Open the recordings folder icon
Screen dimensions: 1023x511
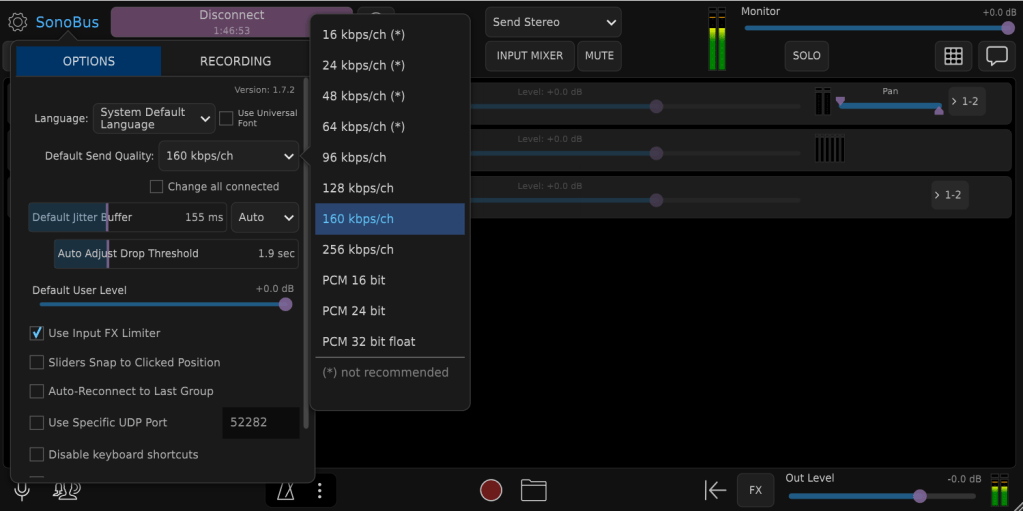coord(534,490)
